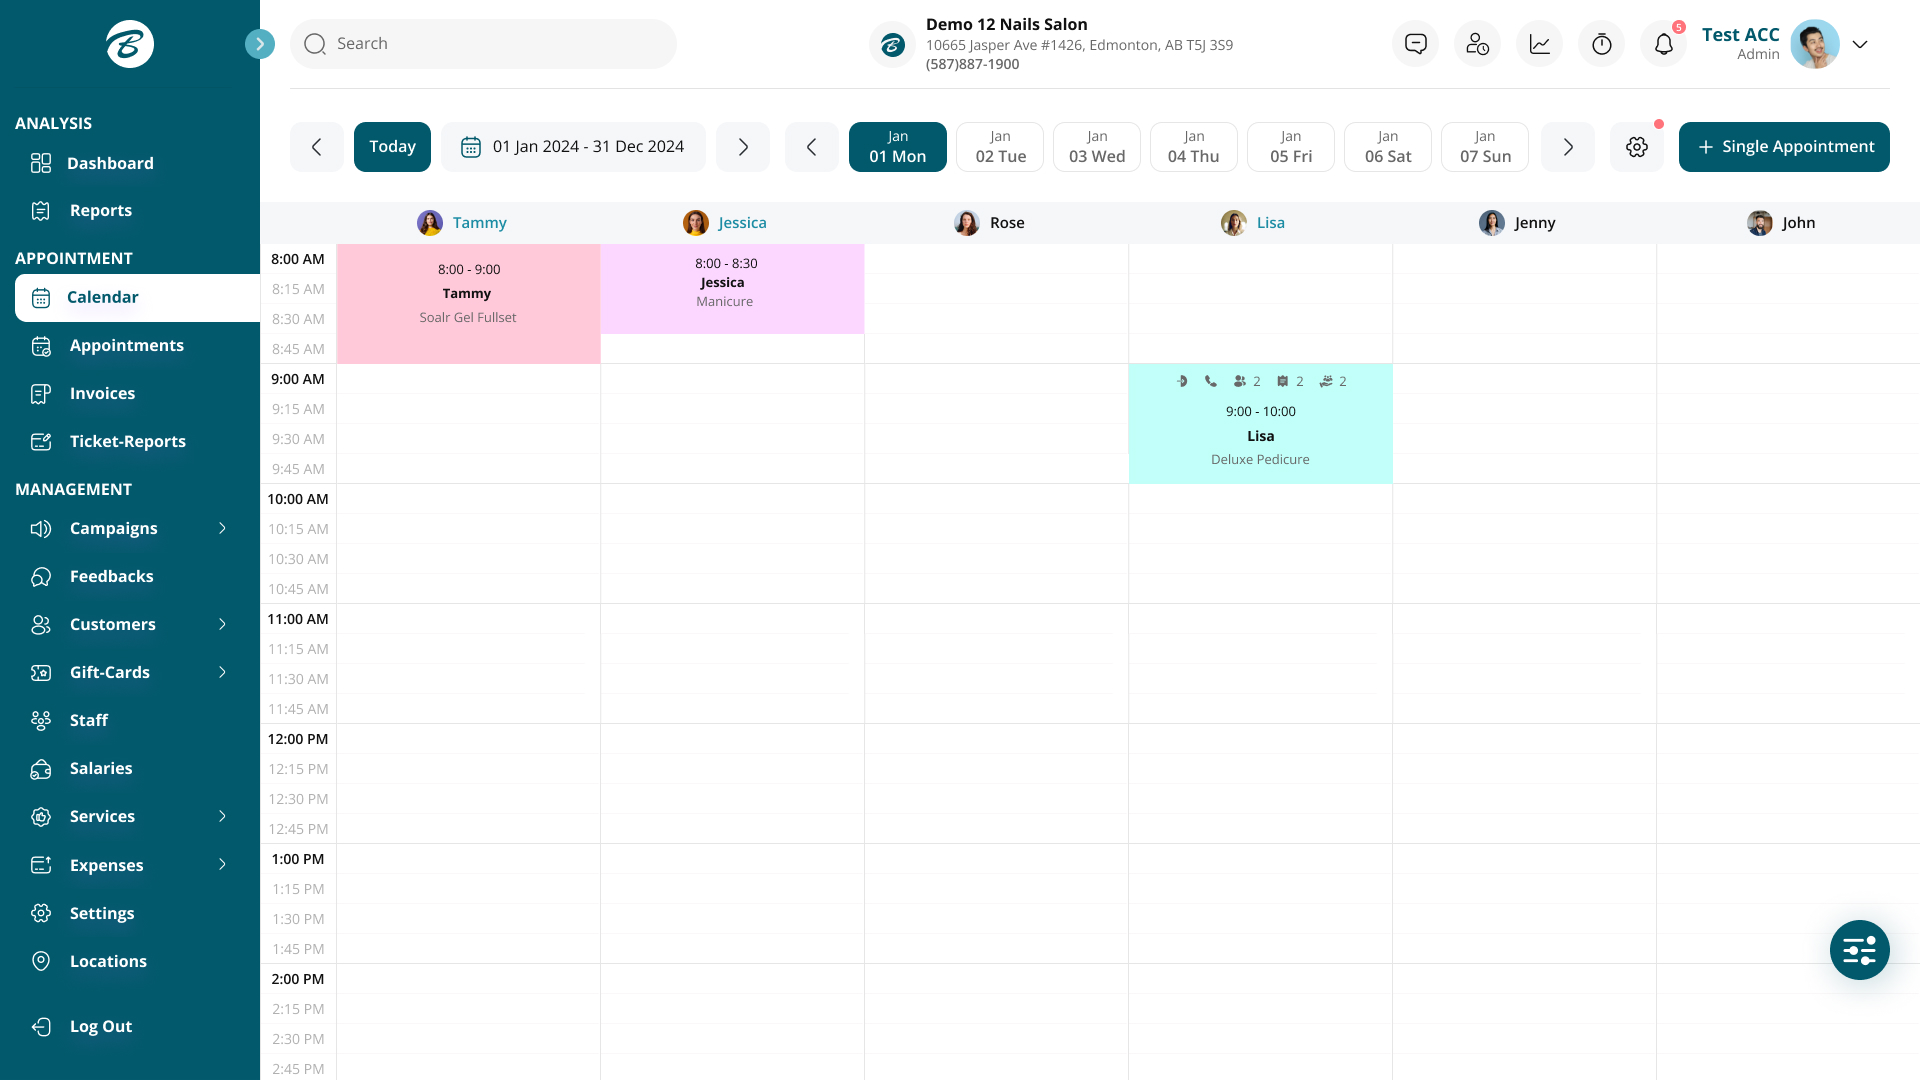The height and width of the screenshot is (1080, 1920).
Task: Switch to Jan 05 Fri
Action: point(1290,146)
